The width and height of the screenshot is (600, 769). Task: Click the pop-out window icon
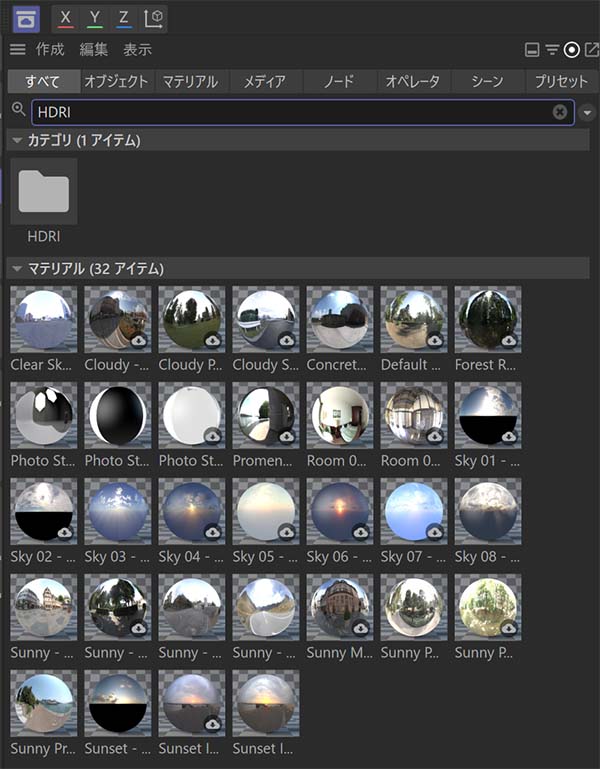[592, 50]
